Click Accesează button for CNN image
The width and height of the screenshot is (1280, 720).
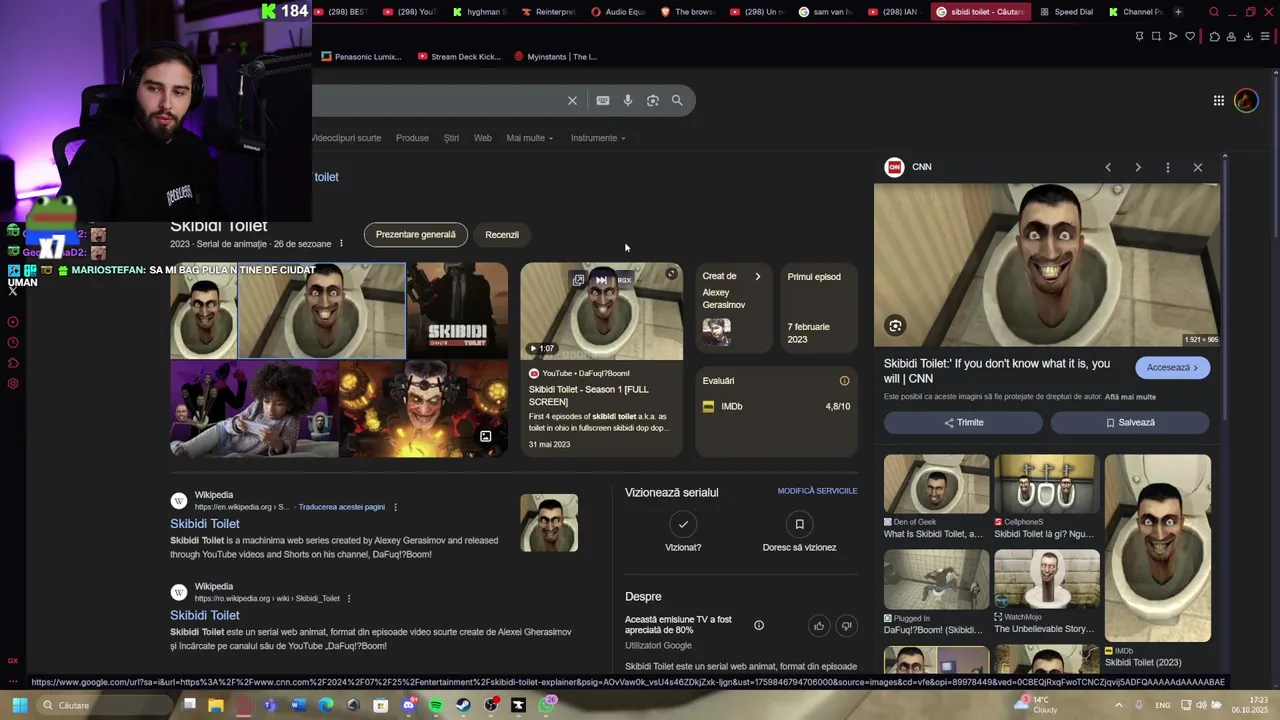1173,368
